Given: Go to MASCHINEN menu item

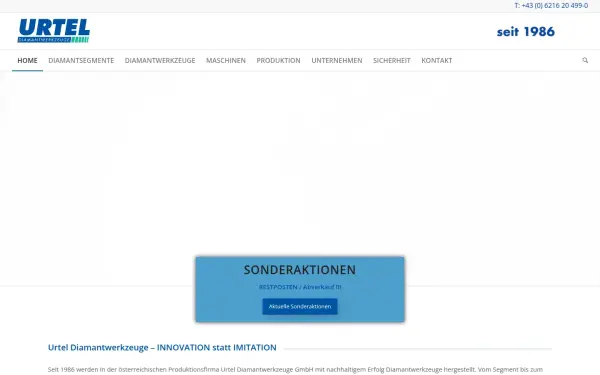Looking at the screenshot, I should pyautogui.click(x=226, y=60).
